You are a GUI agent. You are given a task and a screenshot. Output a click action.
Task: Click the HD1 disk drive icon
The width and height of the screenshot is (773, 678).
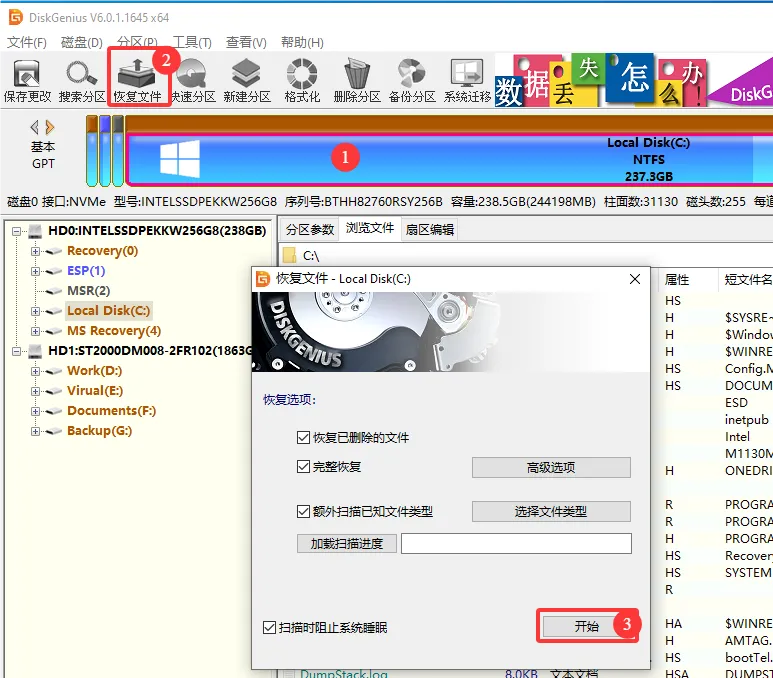click(x=35, y=351)
